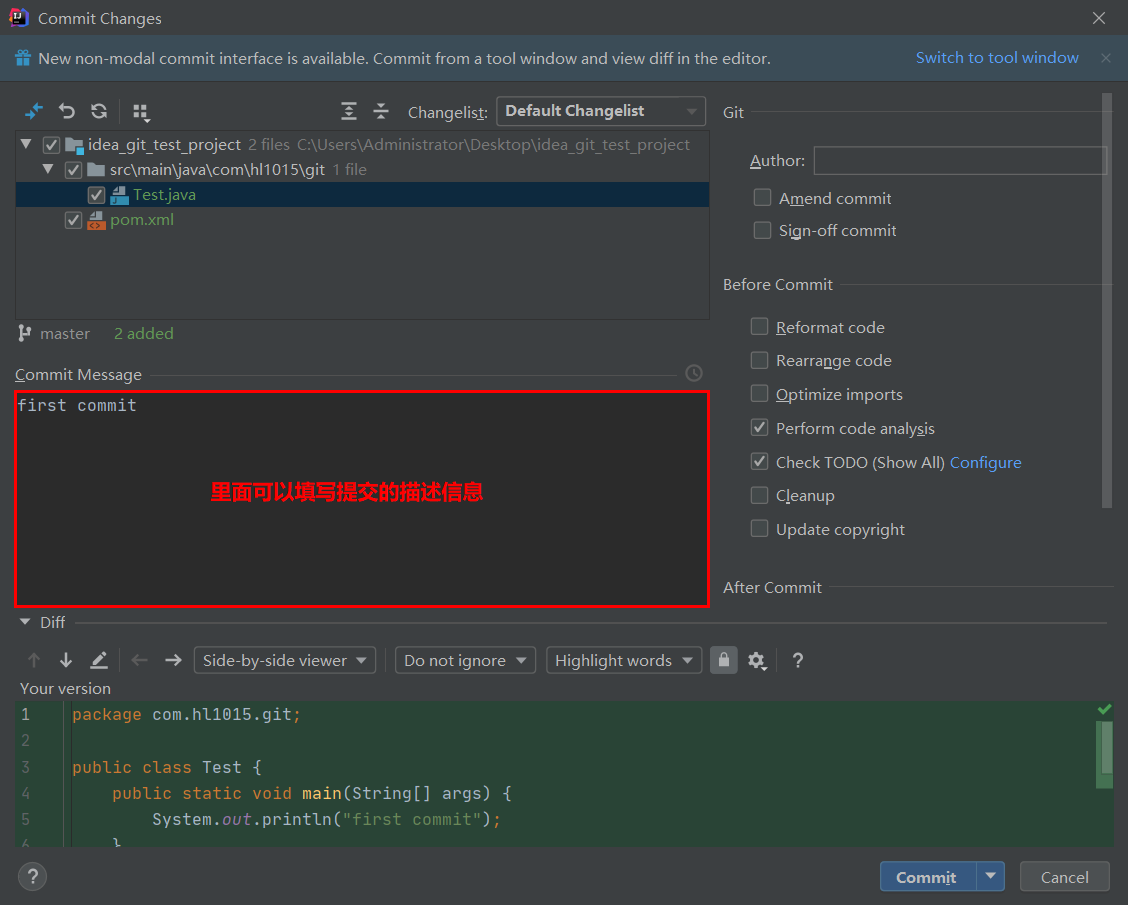Enable Update copyright checkbox
The height and width of the screenshot is (905, 1128).
point(759,529)
